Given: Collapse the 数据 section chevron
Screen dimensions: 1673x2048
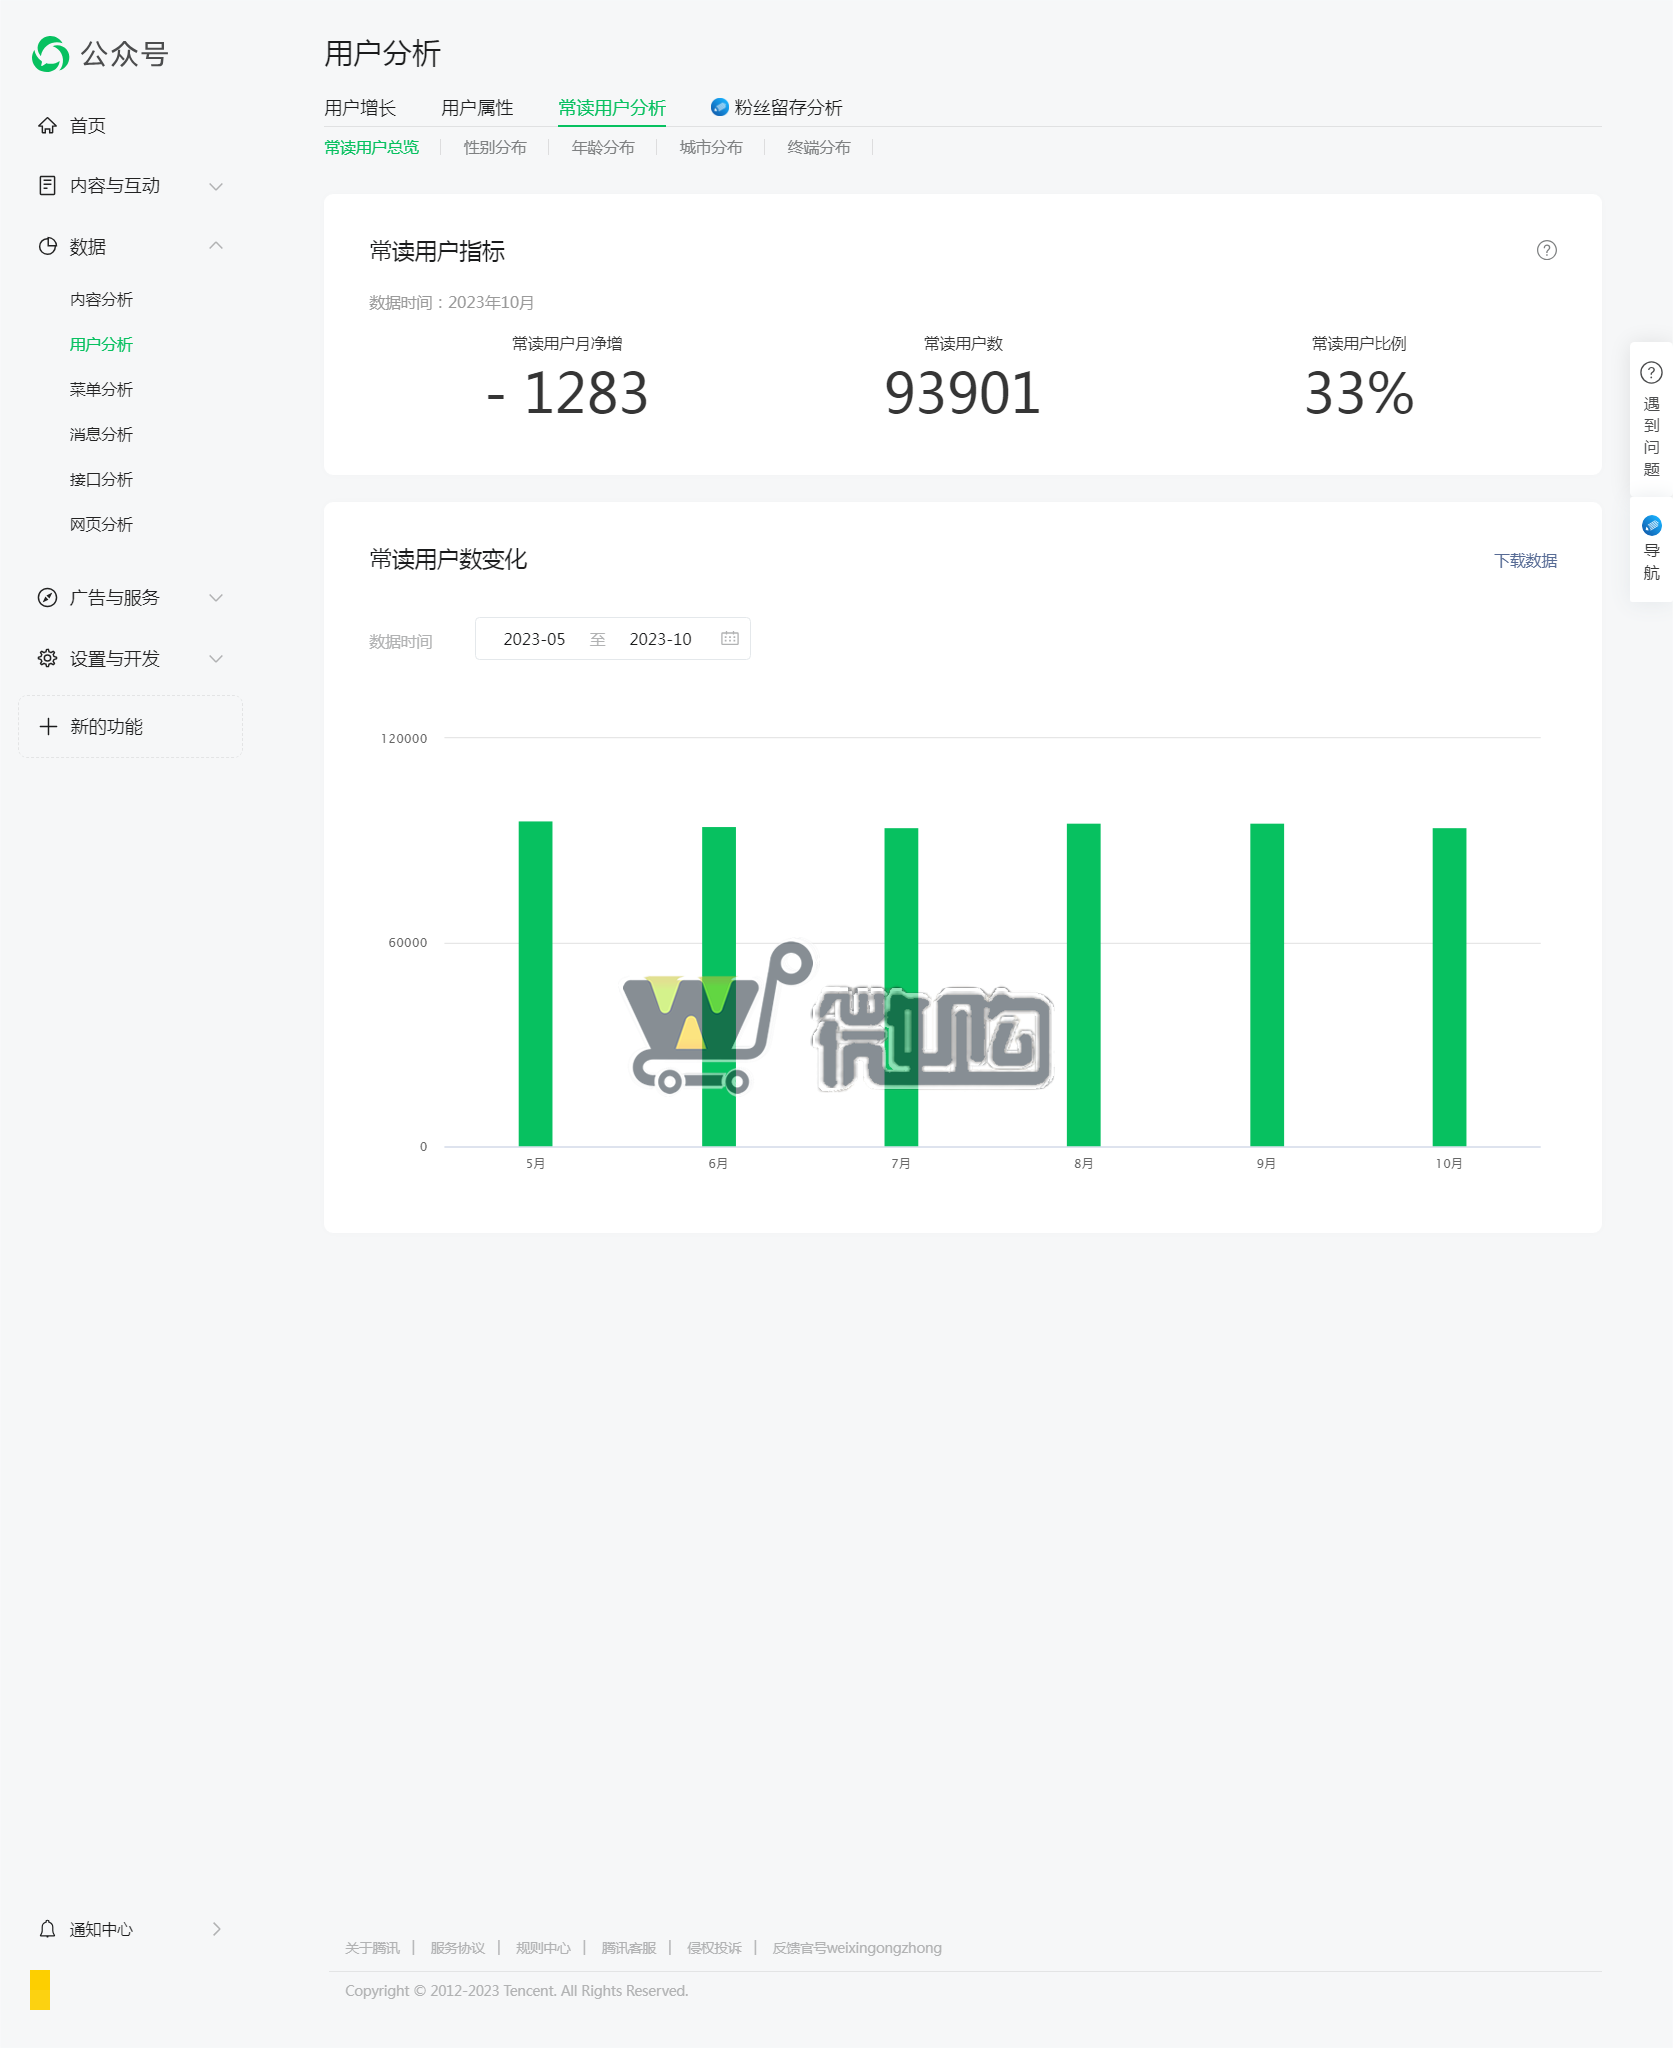Looking at the screenshot, I should click(x=216, y=247).
